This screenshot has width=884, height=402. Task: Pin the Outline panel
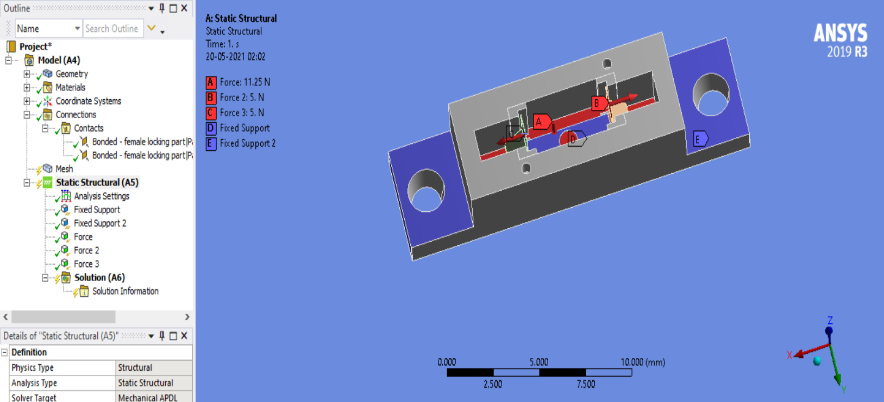click(x=162, y=8)
